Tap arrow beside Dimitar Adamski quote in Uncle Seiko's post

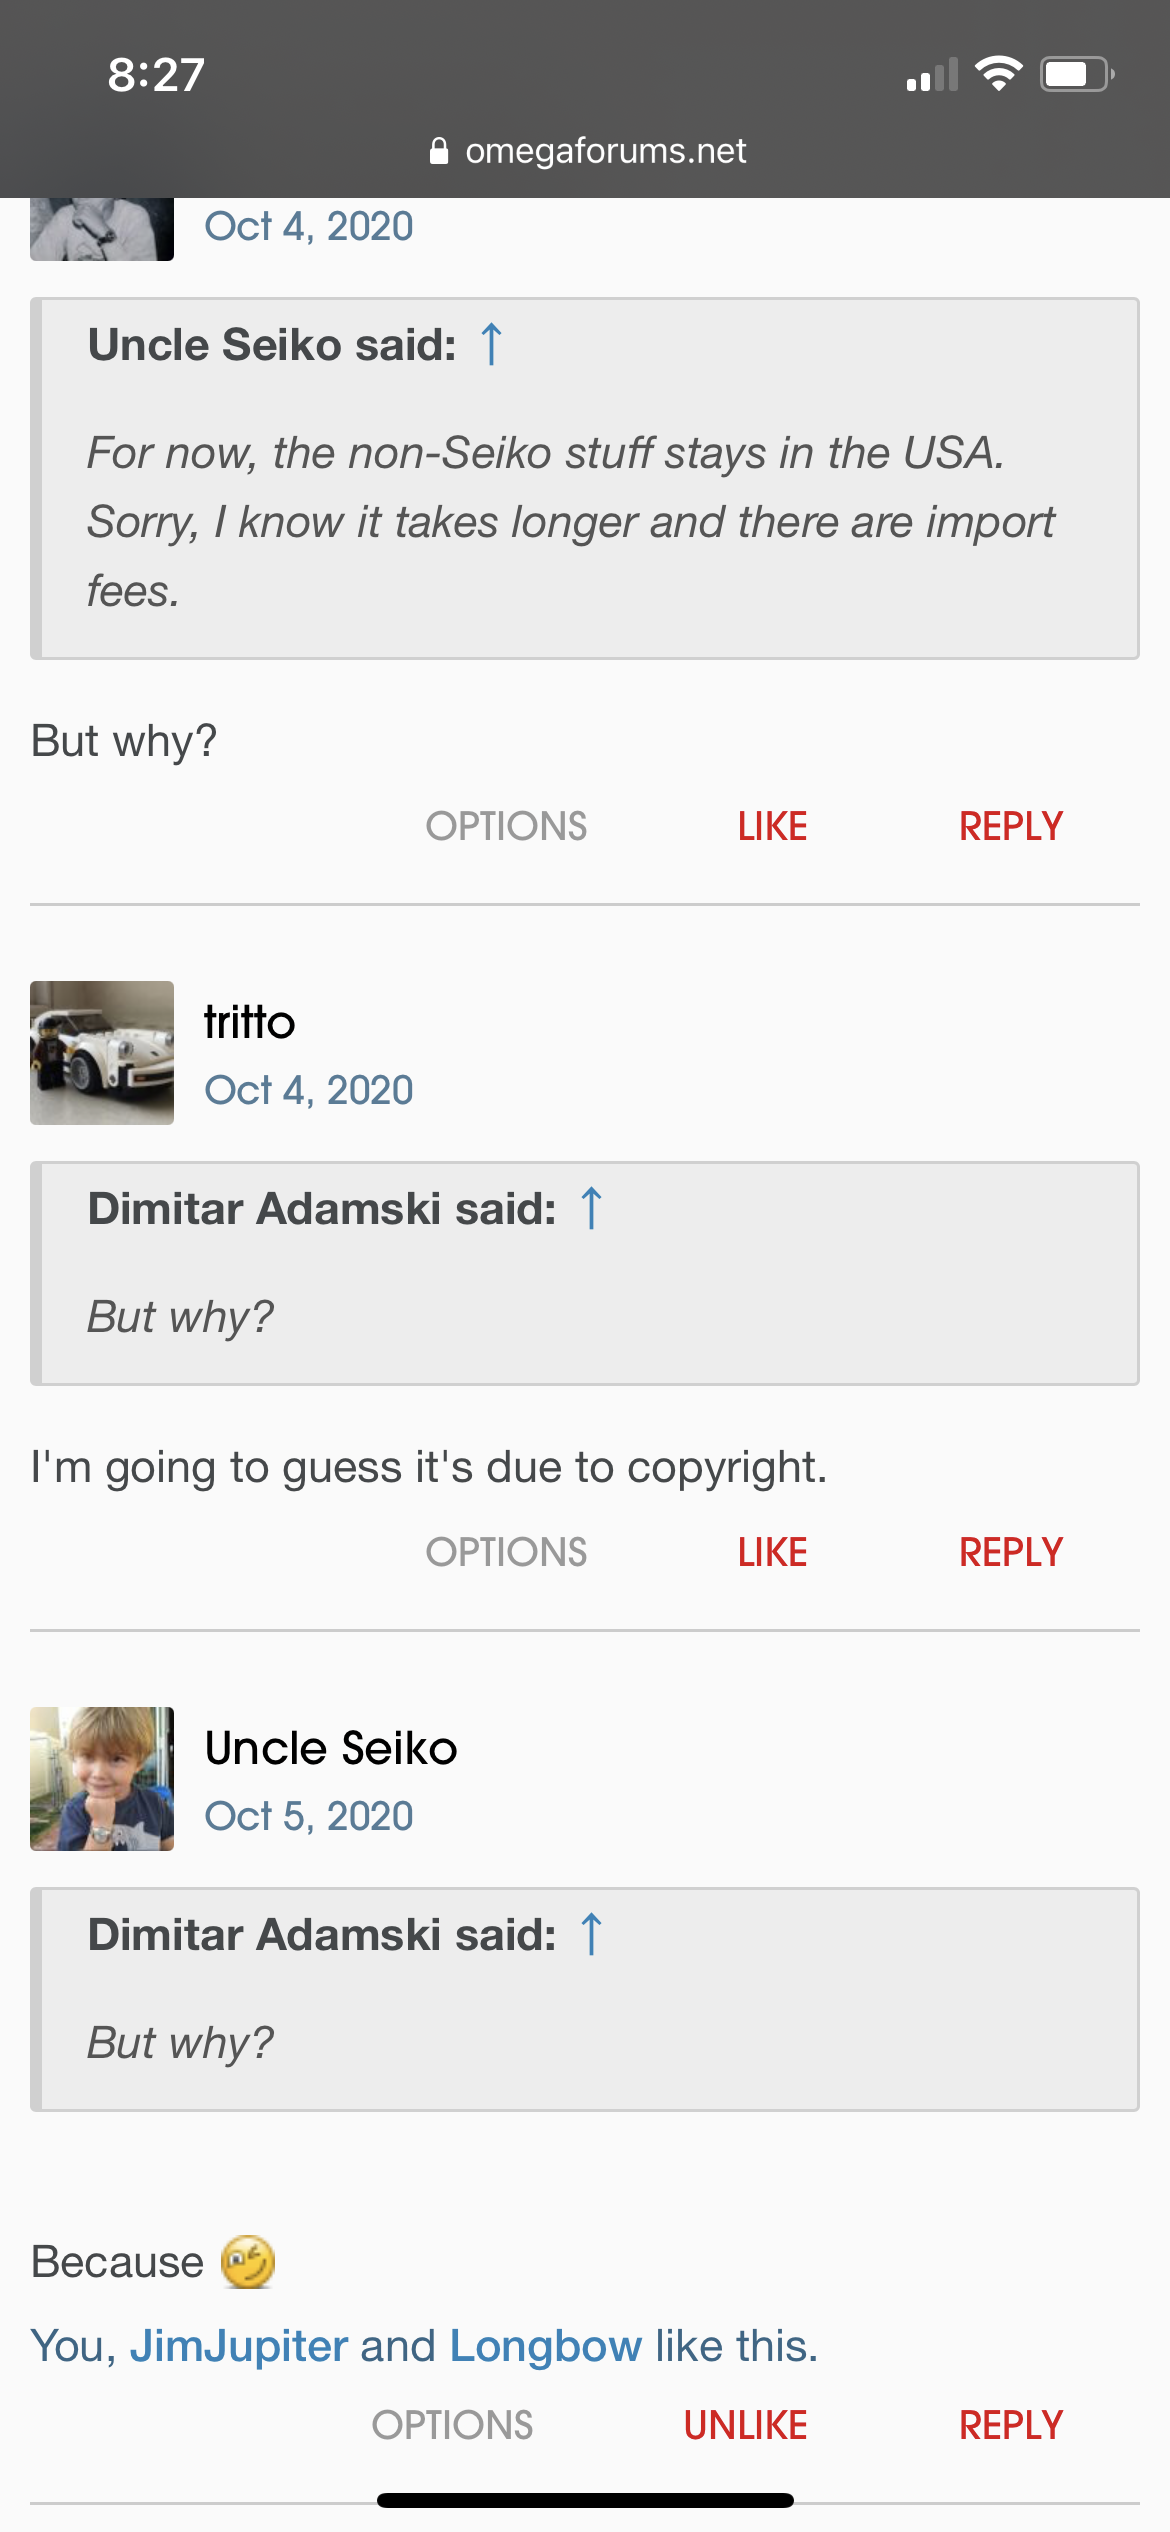pos(591,1935)
